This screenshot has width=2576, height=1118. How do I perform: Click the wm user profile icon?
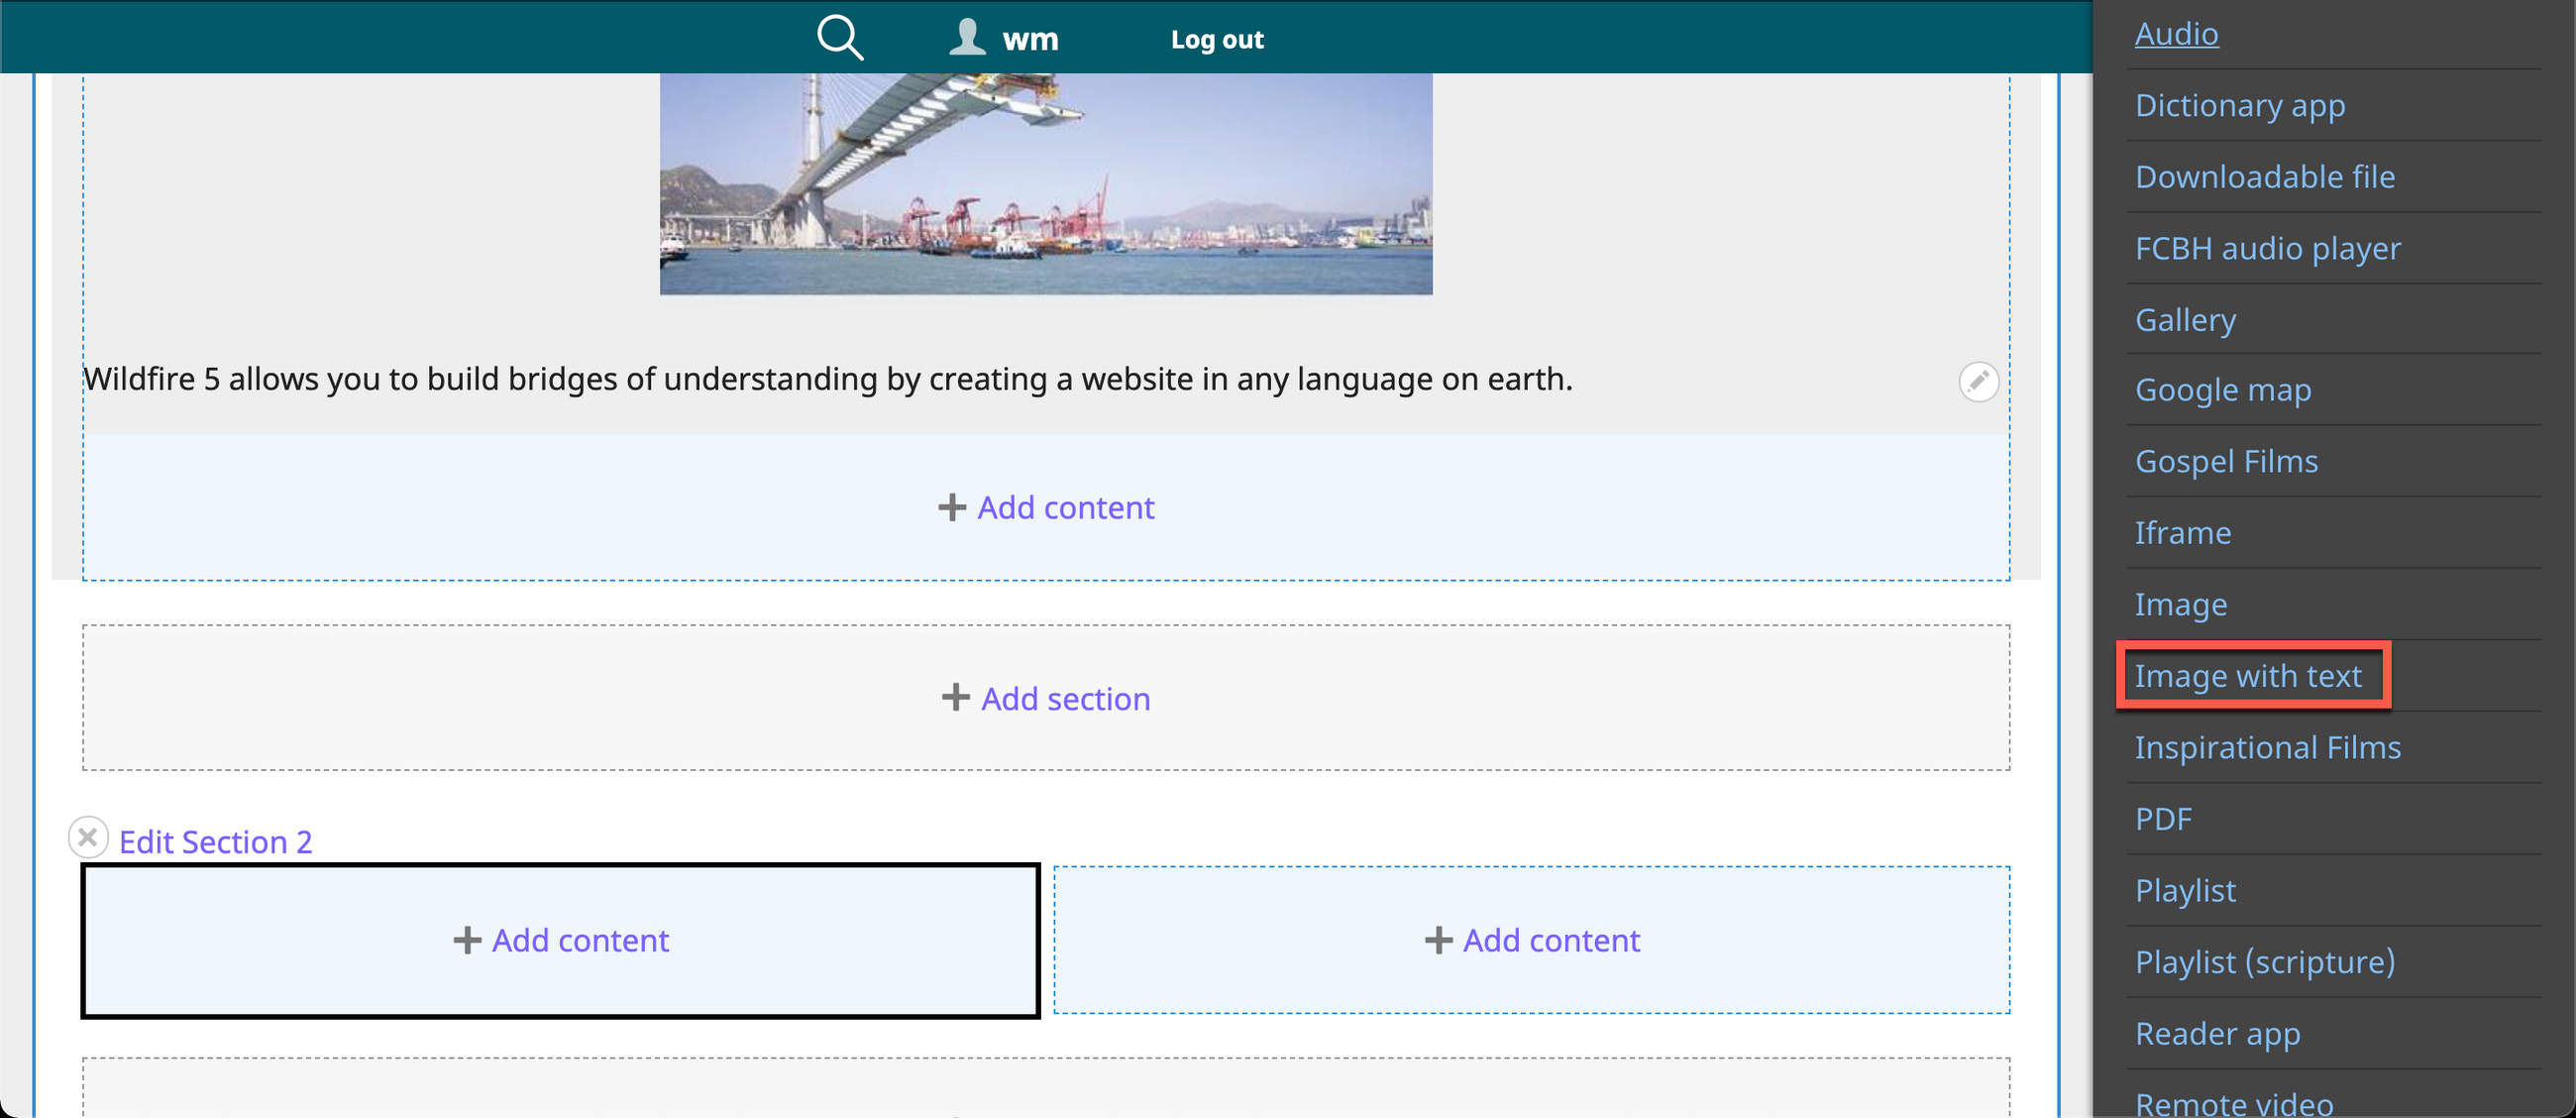[966, 38]
